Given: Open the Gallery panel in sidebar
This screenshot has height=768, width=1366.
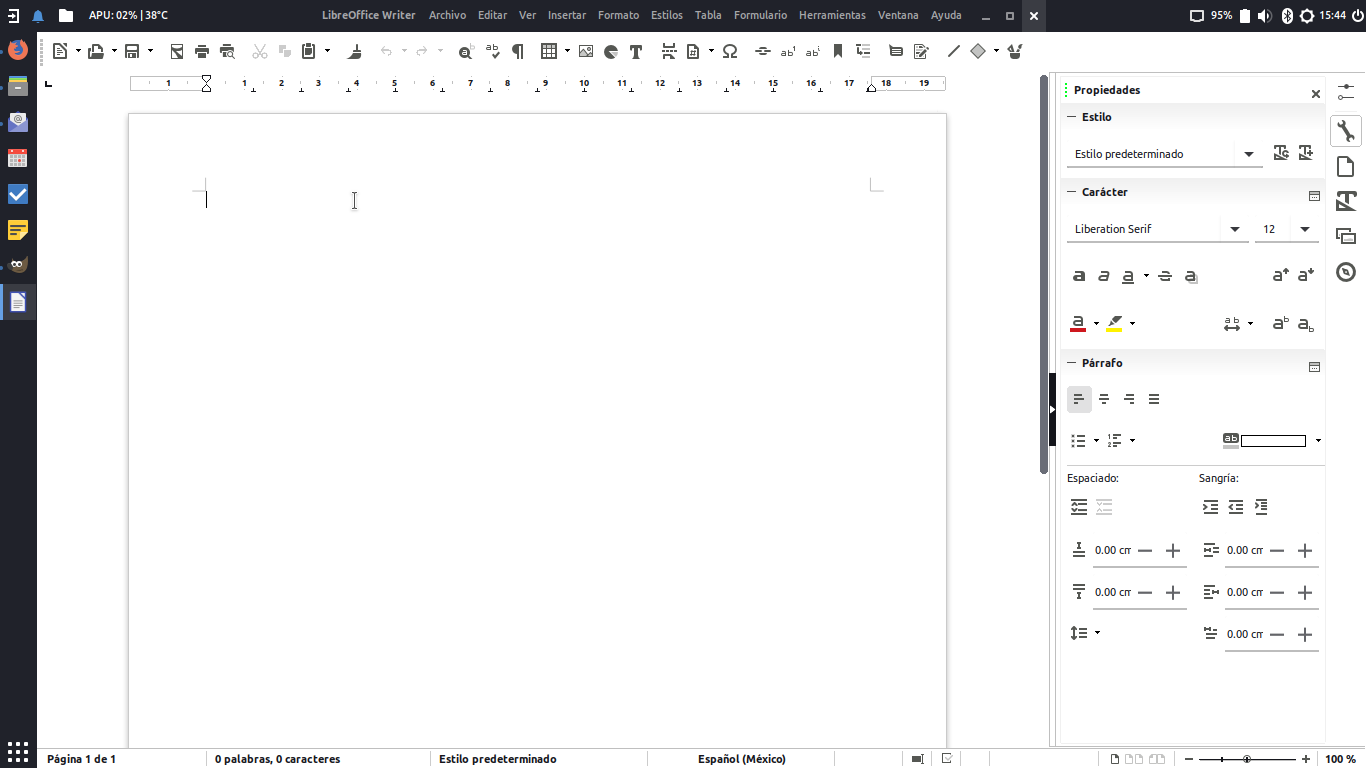Looking at the screenshot, I should [1346, 236].
